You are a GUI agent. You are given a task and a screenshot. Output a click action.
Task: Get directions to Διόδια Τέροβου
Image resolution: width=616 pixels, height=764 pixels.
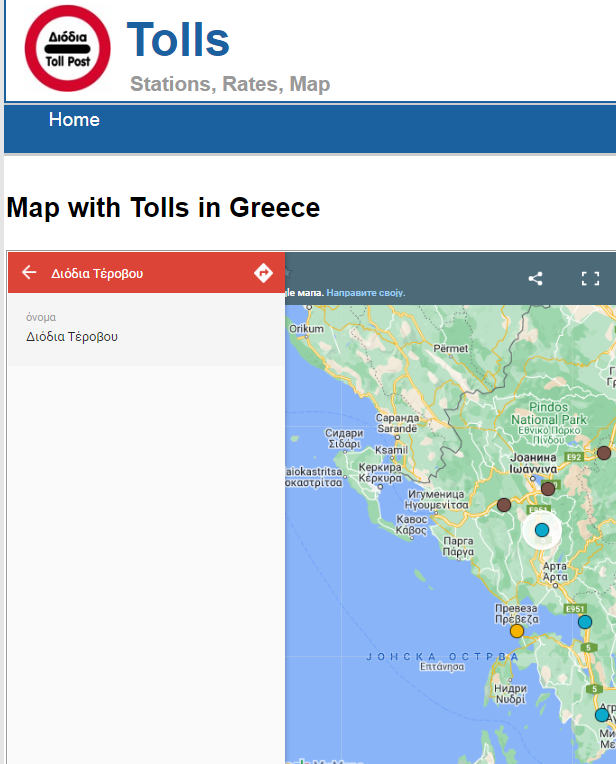[263, 273]
